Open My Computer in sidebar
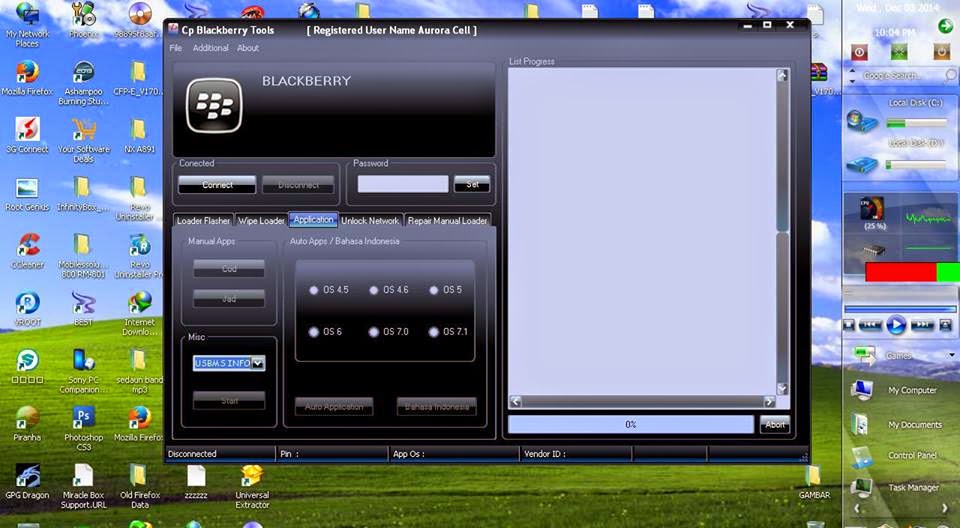 coord(895,390)
